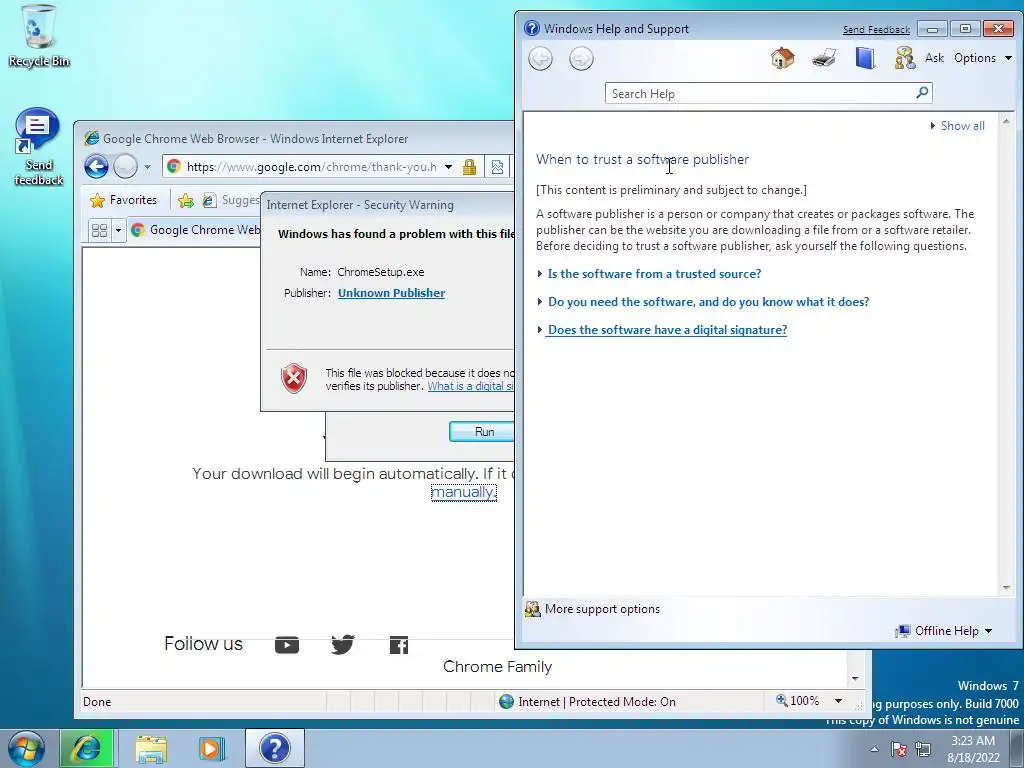Click Send Feedback link in Help title bar

[x=876, y=29]
